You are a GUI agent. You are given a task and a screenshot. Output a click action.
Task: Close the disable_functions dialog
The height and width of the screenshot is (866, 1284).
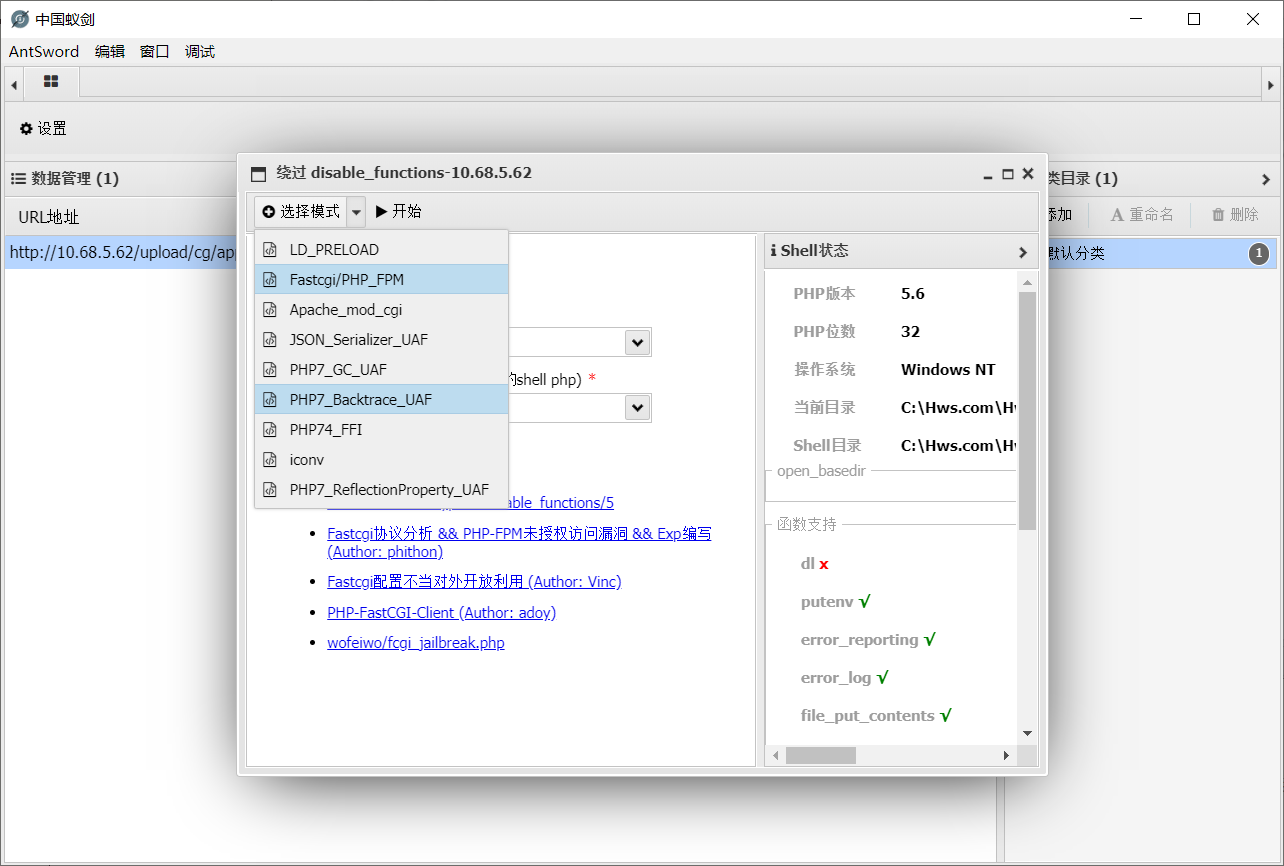pyautogui.click(x=1027, y=174)
